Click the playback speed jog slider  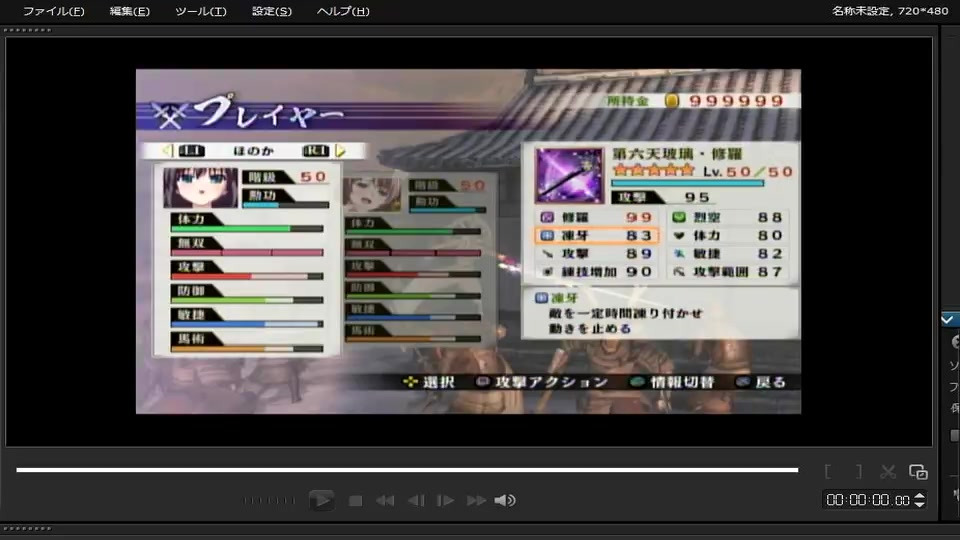point(269,501)
